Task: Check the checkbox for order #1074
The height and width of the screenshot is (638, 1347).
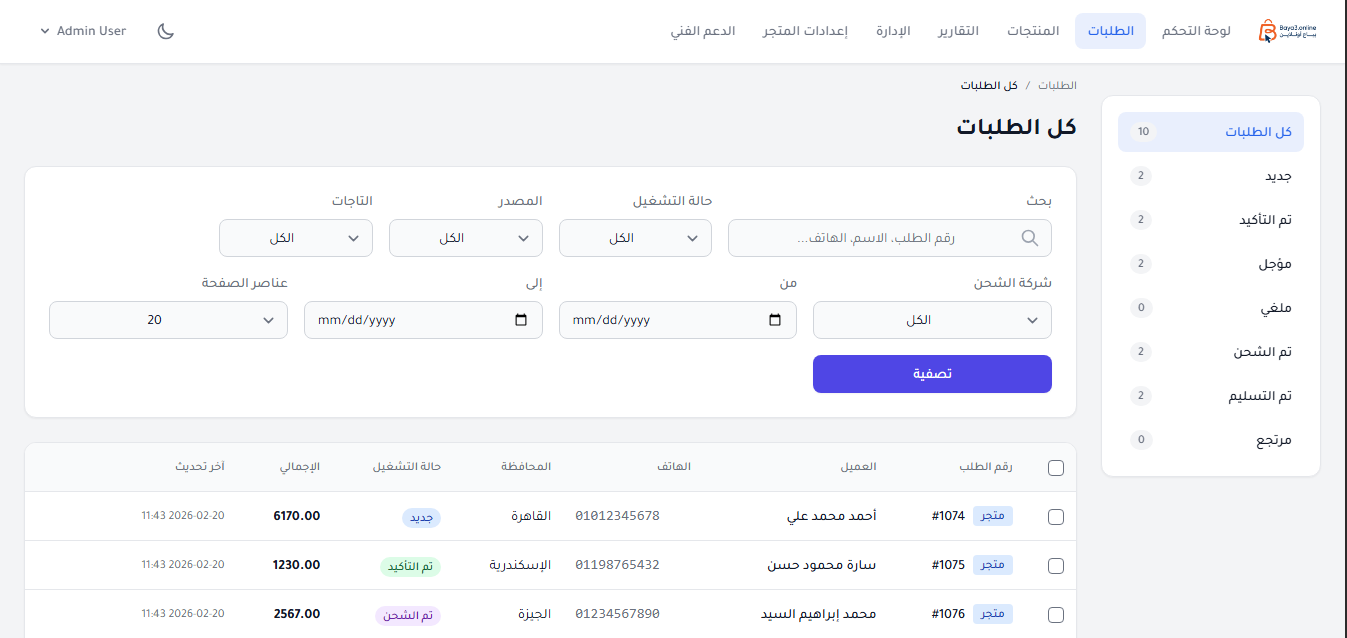Action: pos(1055,516)
